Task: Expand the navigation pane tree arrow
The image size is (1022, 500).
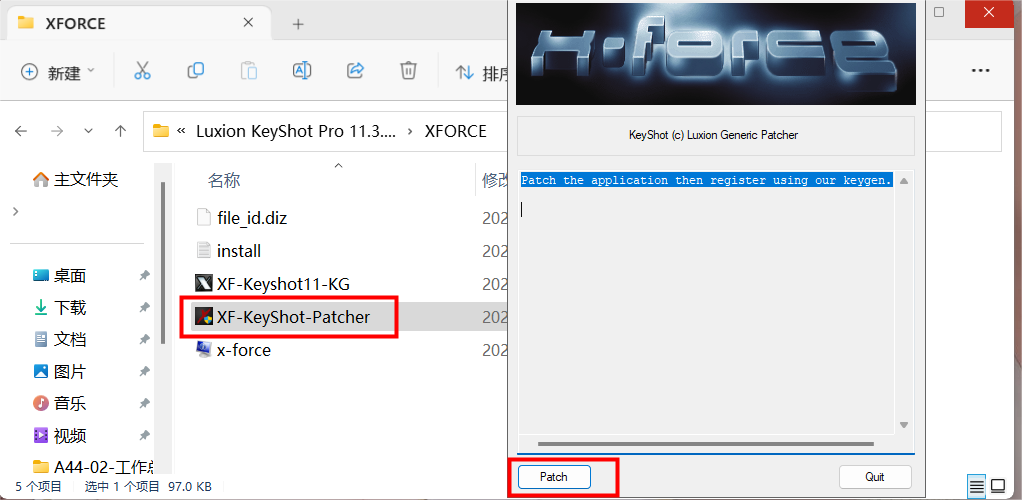Action: click(x=14, y=211)
